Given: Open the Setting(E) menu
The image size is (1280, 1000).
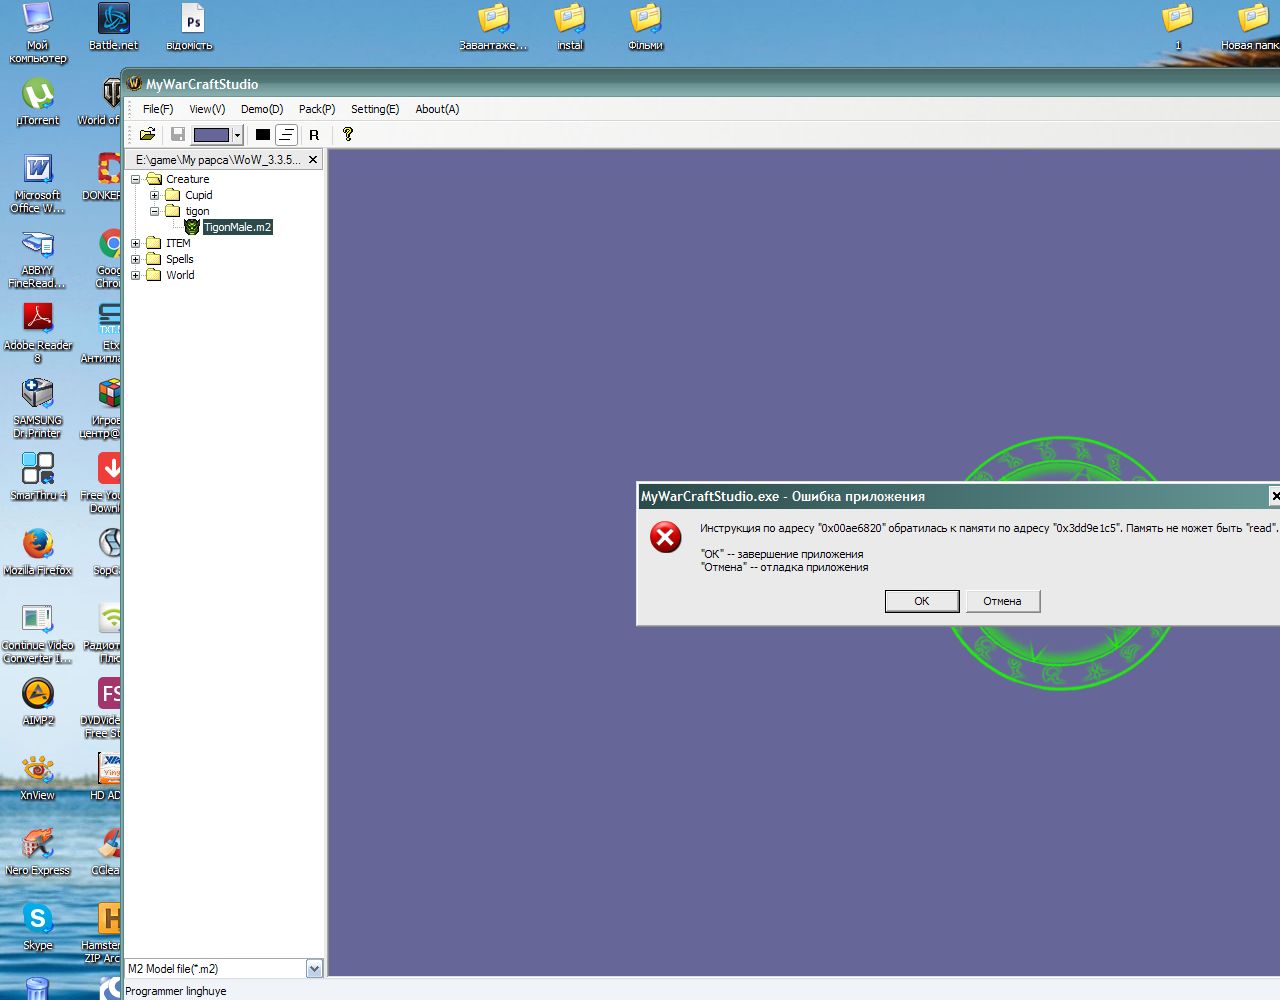Looking at the screenshot, I should [375, 109].
